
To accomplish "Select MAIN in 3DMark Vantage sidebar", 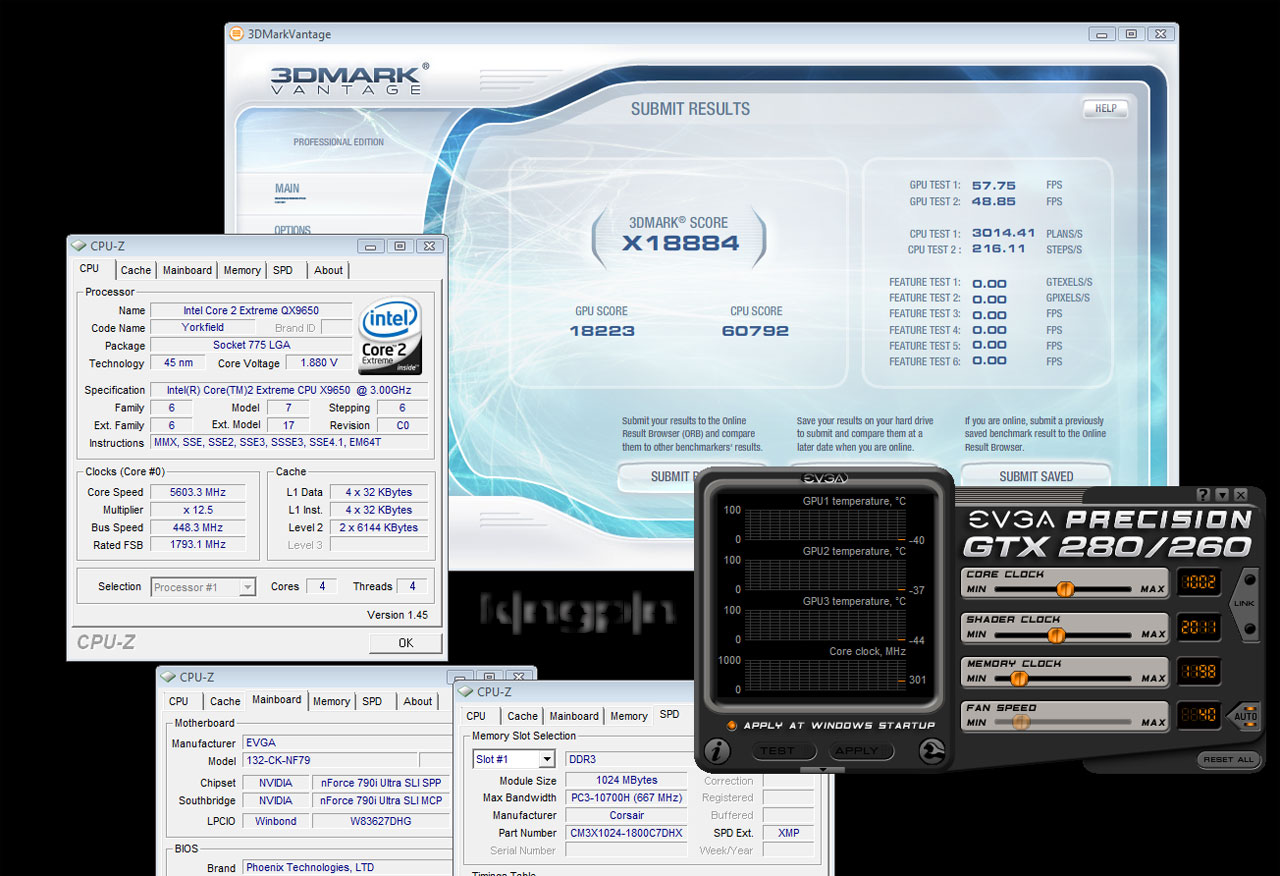I will 287,188.
